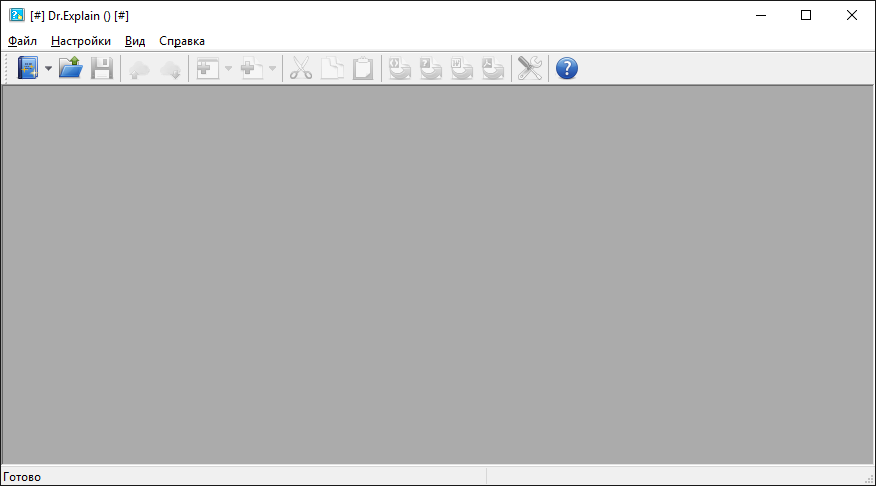Click the window resize grip corner
Image resolution: width=876 pixels, height=486 pixels.
coord(869,479)
